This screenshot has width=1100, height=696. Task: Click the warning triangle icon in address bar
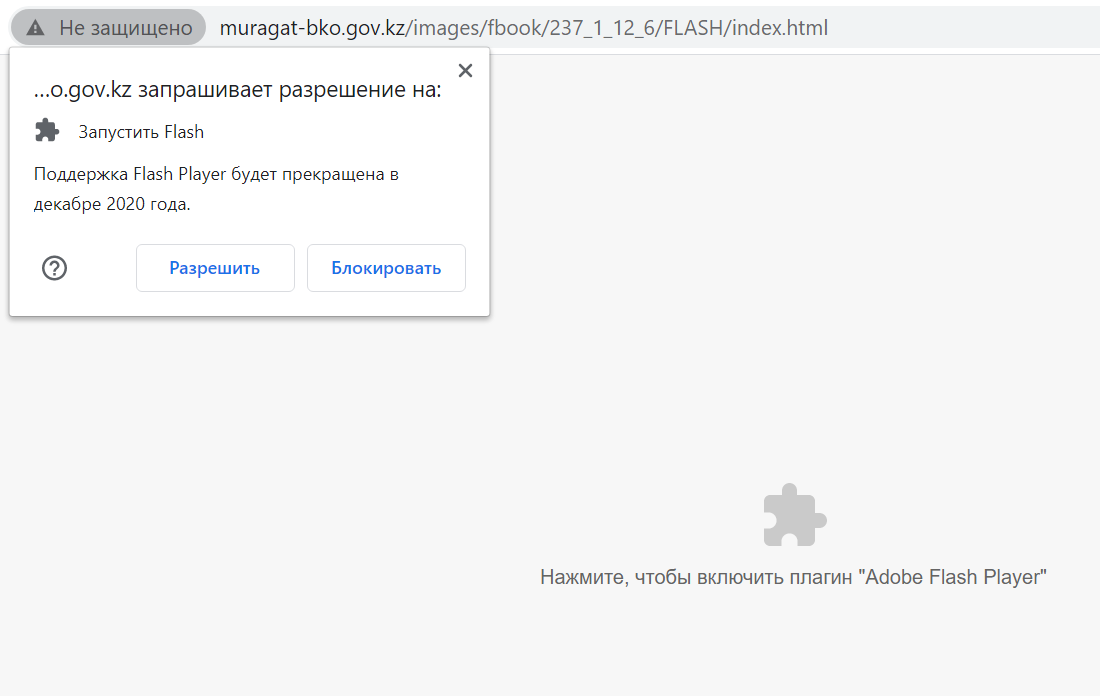tap(35, 27)
